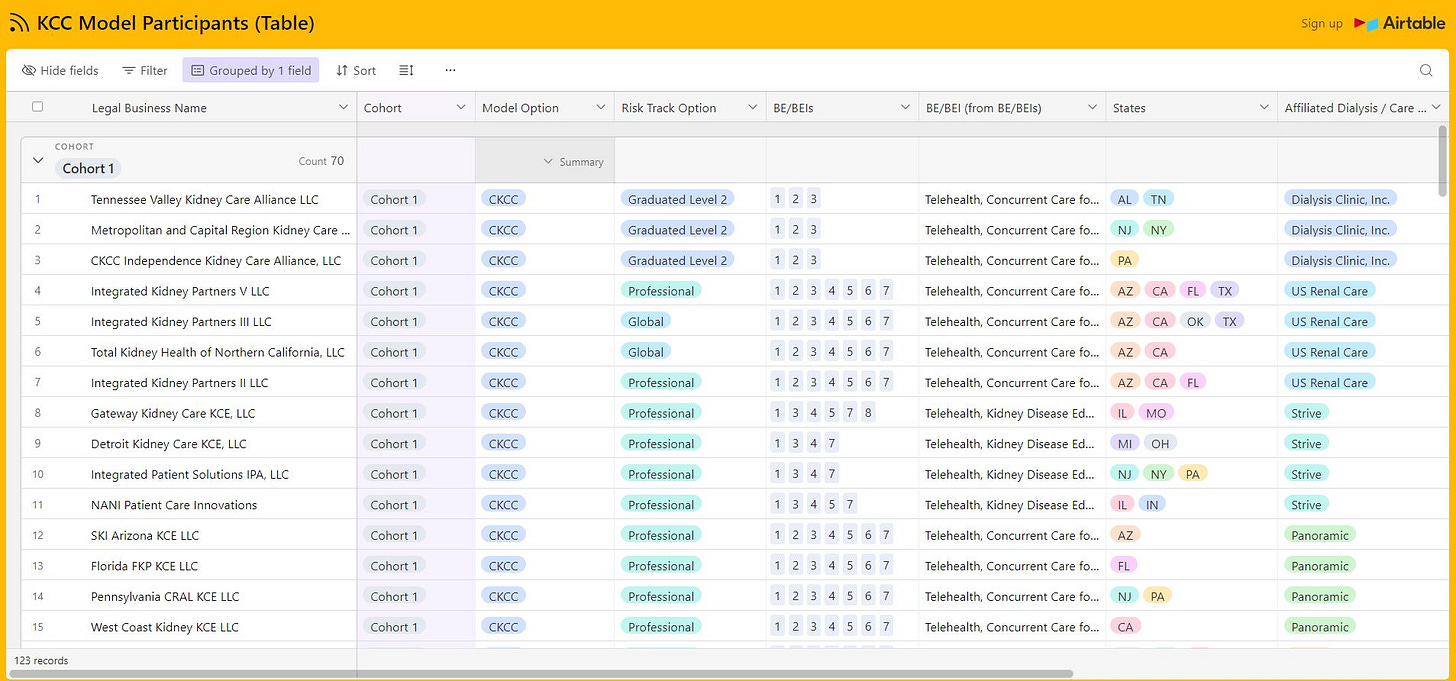Open the Sort options
Screen dimensions: 1456x681
[x=356, y=70]
